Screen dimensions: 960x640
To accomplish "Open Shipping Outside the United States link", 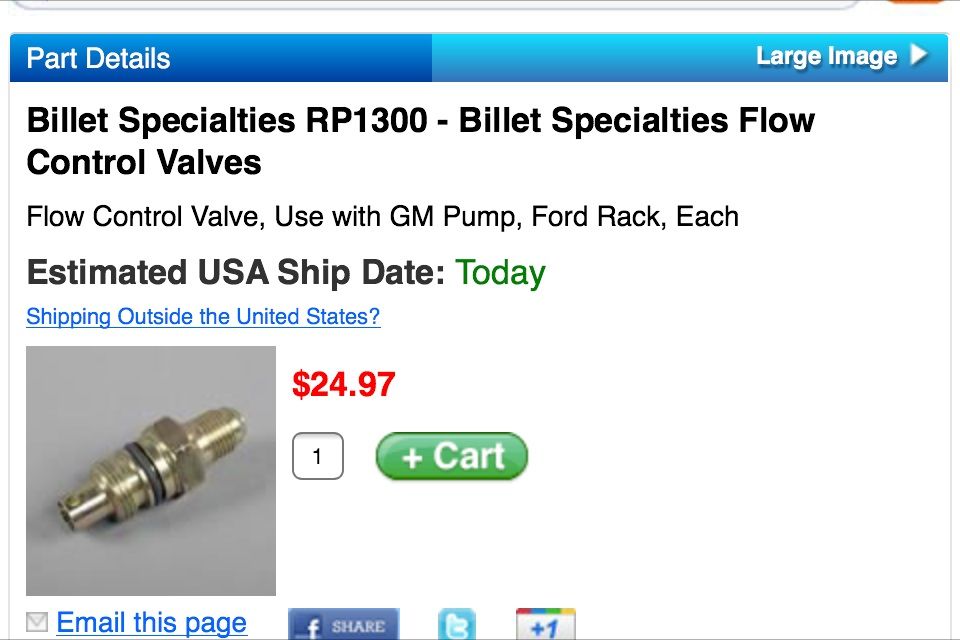I will click(203, 317).
